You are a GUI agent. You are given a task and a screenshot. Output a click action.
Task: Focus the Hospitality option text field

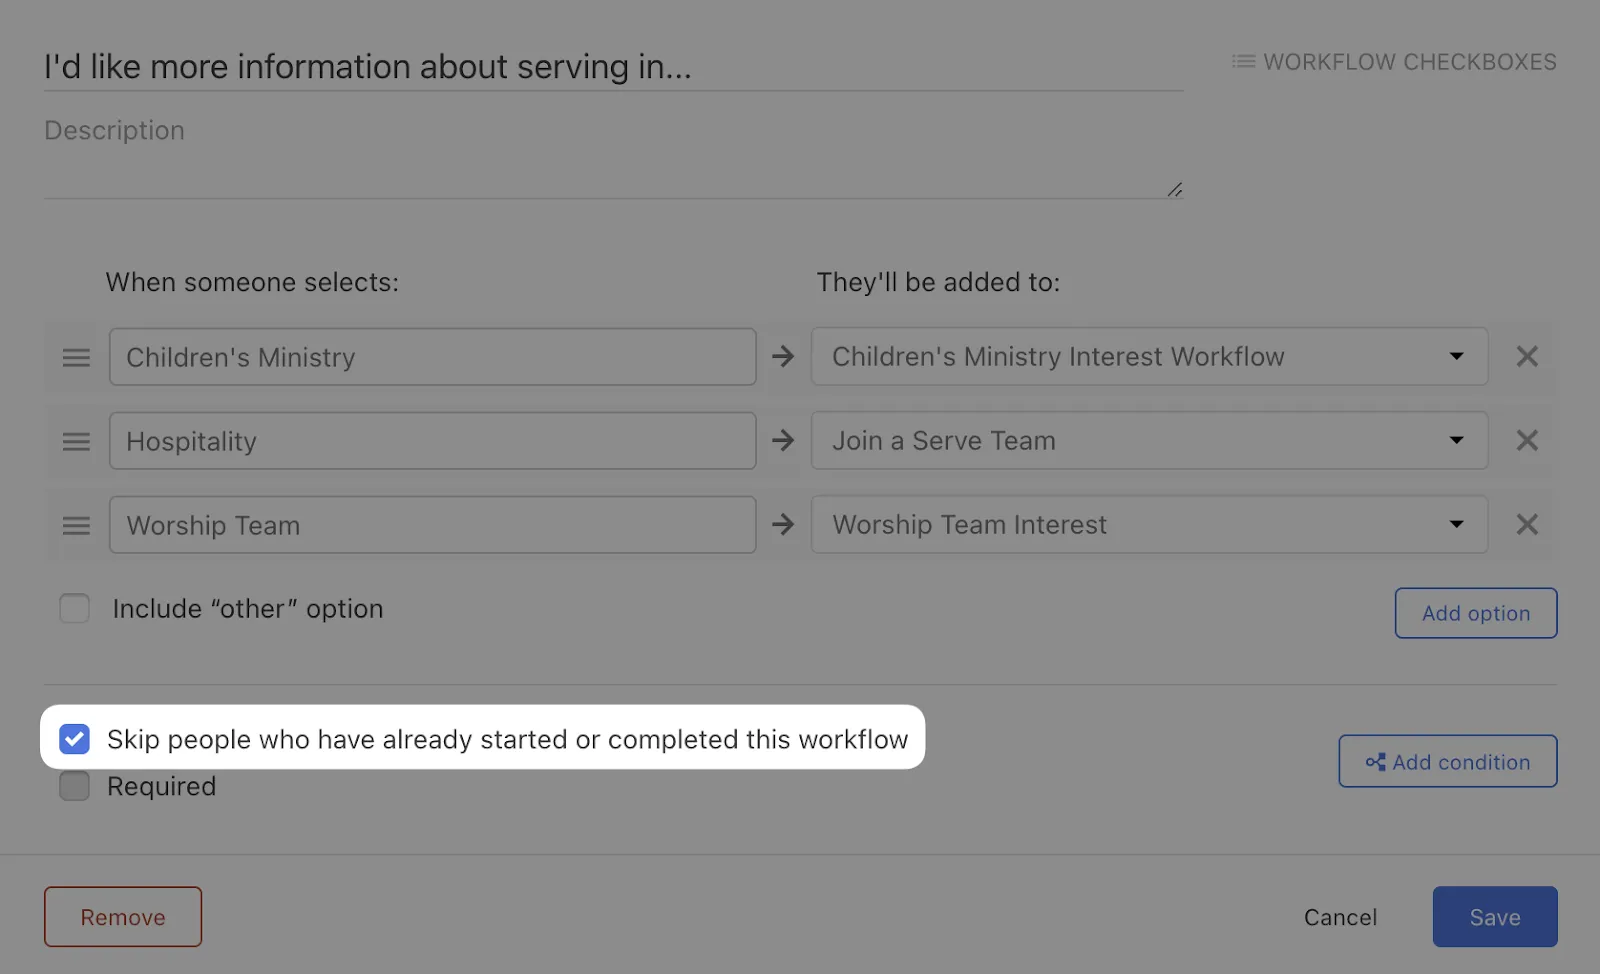click(x=432, y=441)
